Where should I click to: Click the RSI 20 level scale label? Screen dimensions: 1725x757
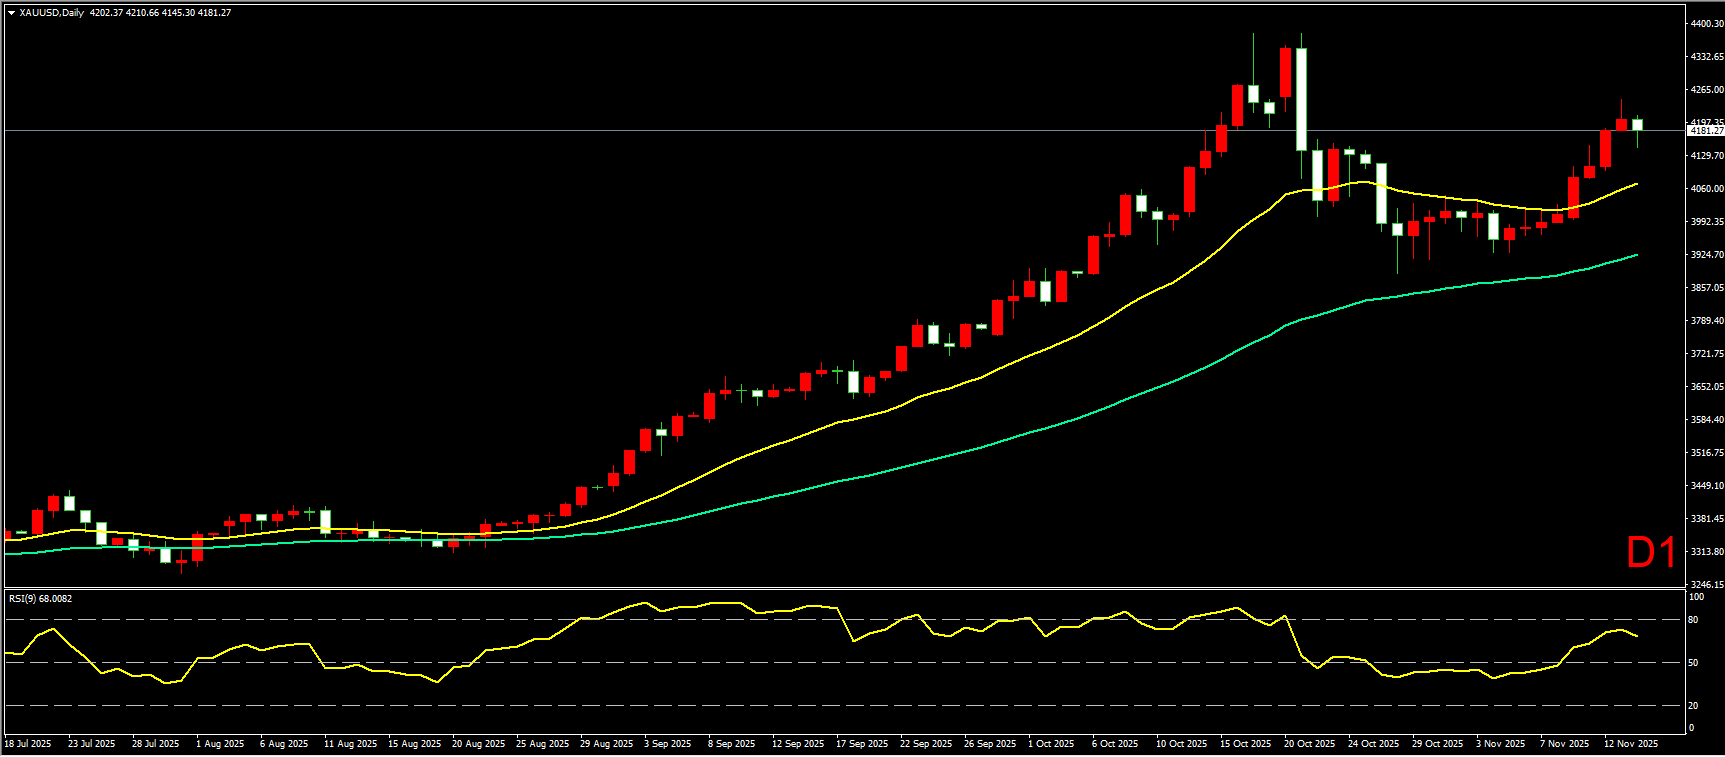[1693, 706]
